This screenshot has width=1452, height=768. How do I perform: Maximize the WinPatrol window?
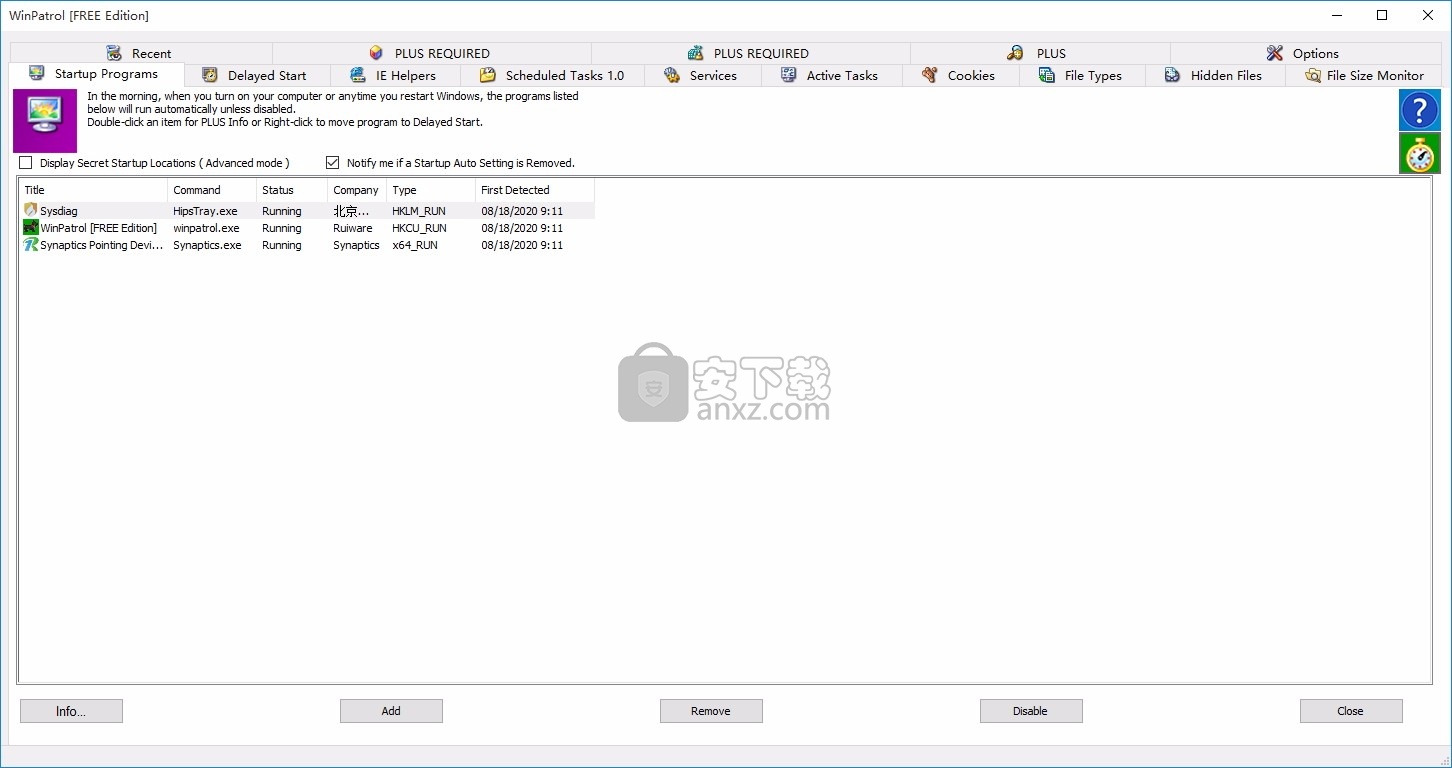(x=1382, y=15)
